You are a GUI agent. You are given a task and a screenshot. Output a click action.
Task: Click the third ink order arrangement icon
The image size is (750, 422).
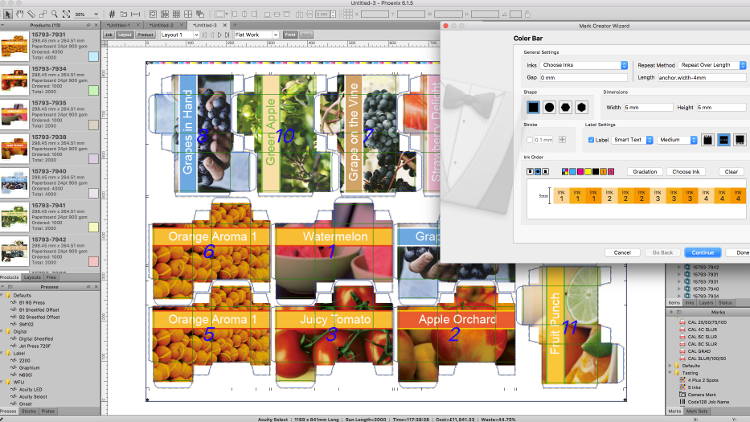[545, 171]
